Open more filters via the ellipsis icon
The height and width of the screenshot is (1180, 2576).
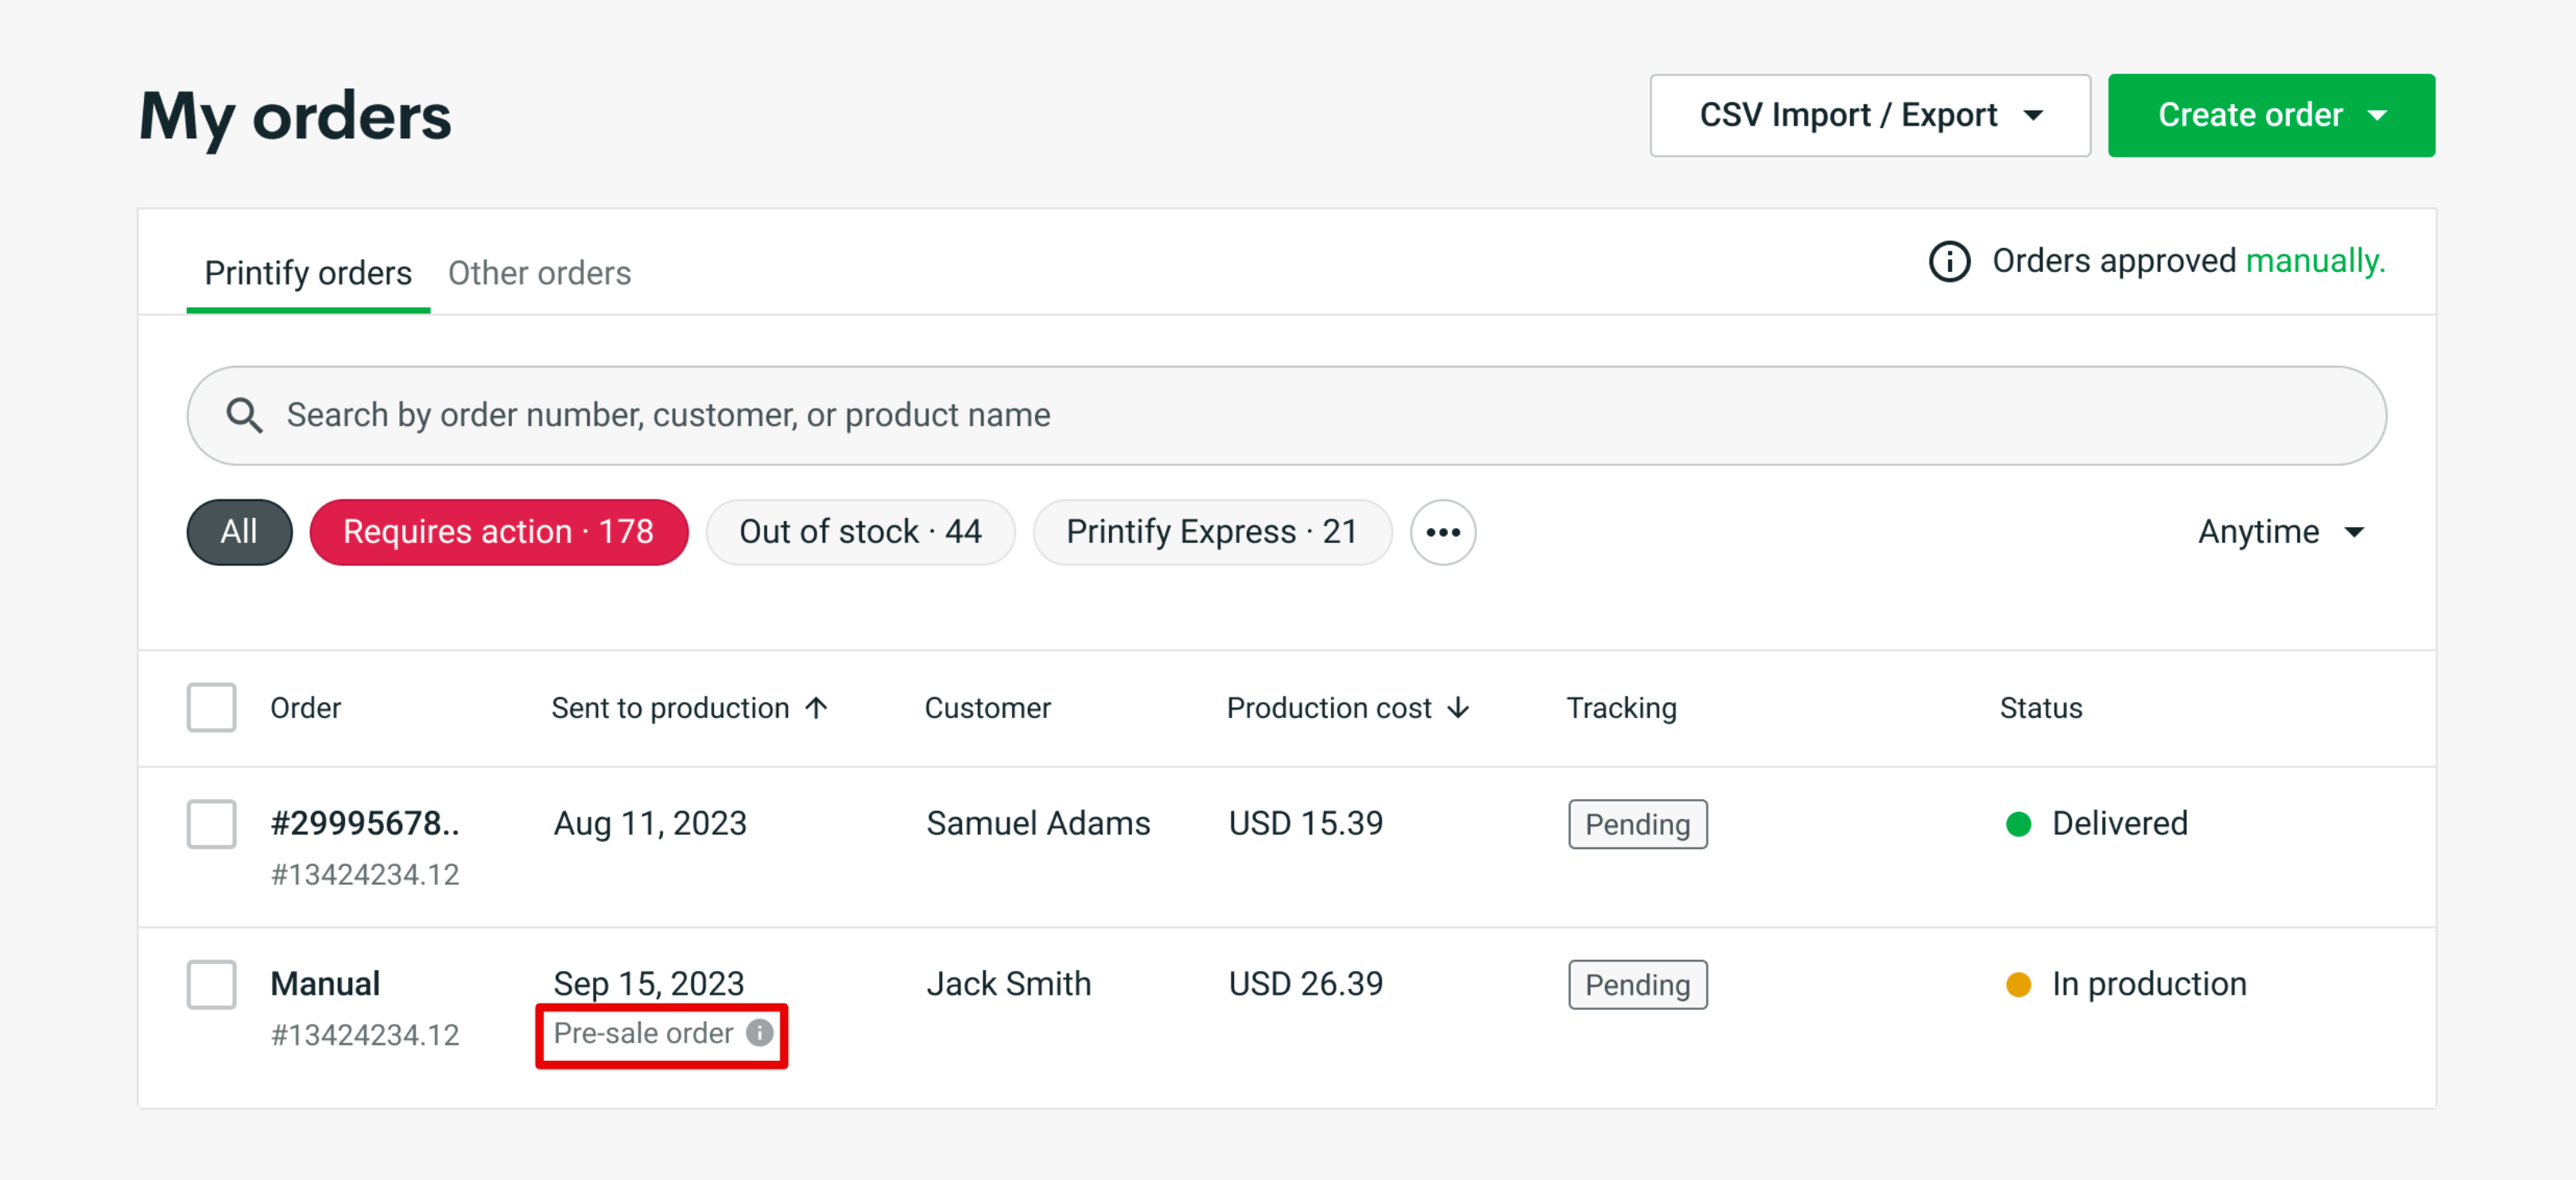(x=1443, y=531)
